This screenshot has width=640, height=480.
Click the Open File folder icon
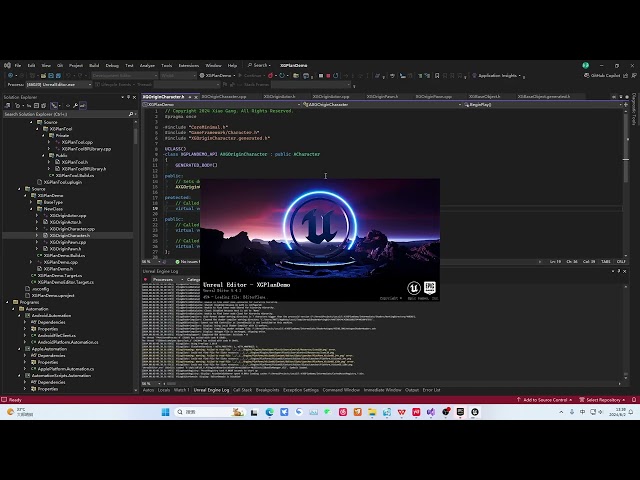43,76
